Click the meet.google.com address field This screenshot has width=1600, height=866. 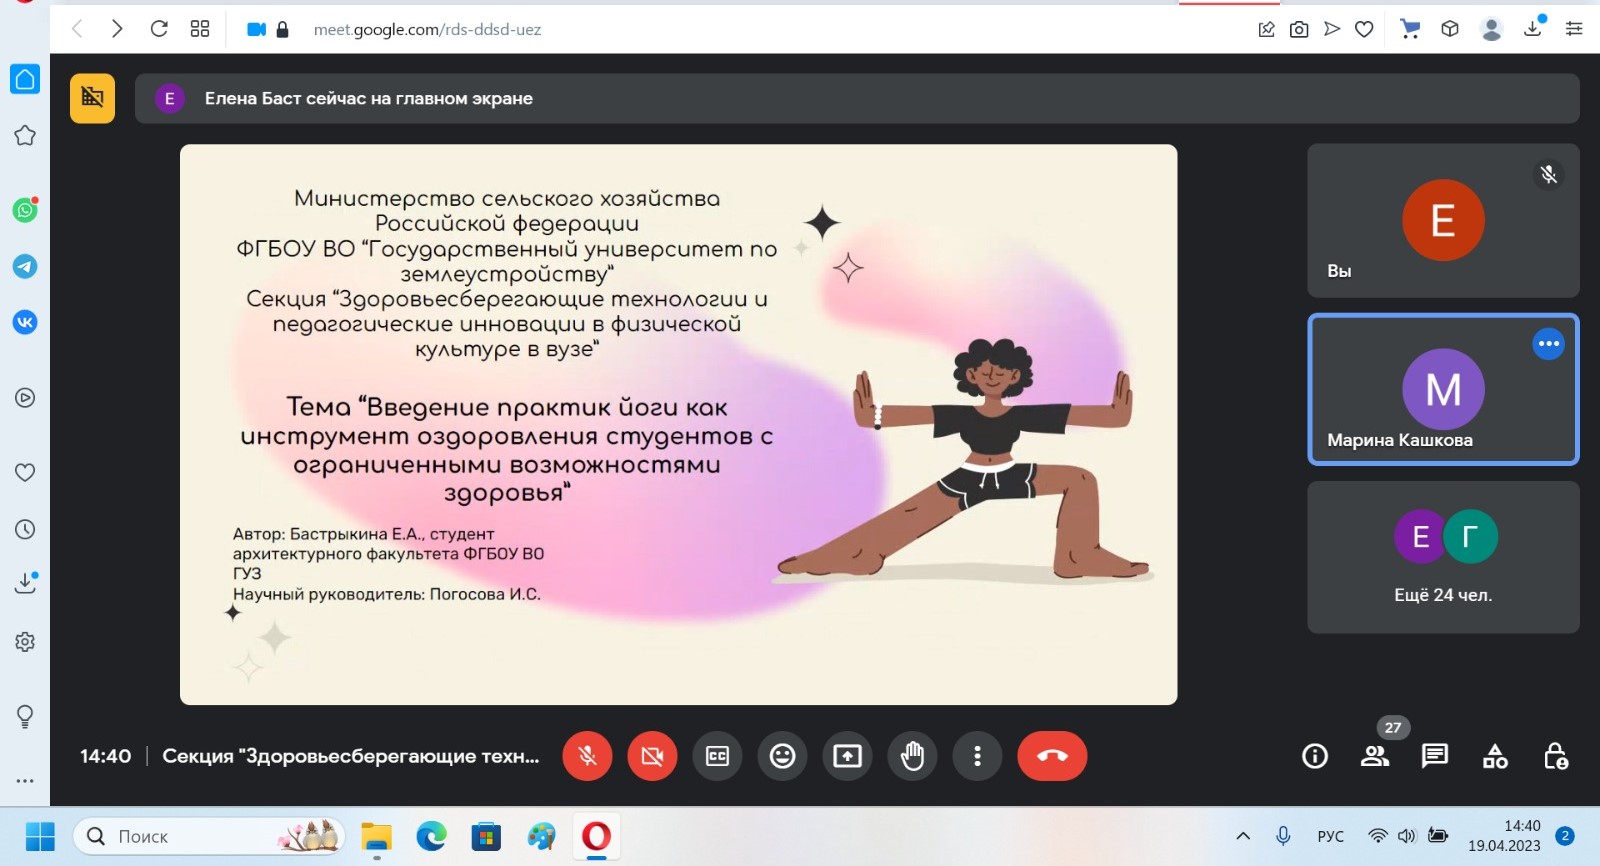(427, 30)
